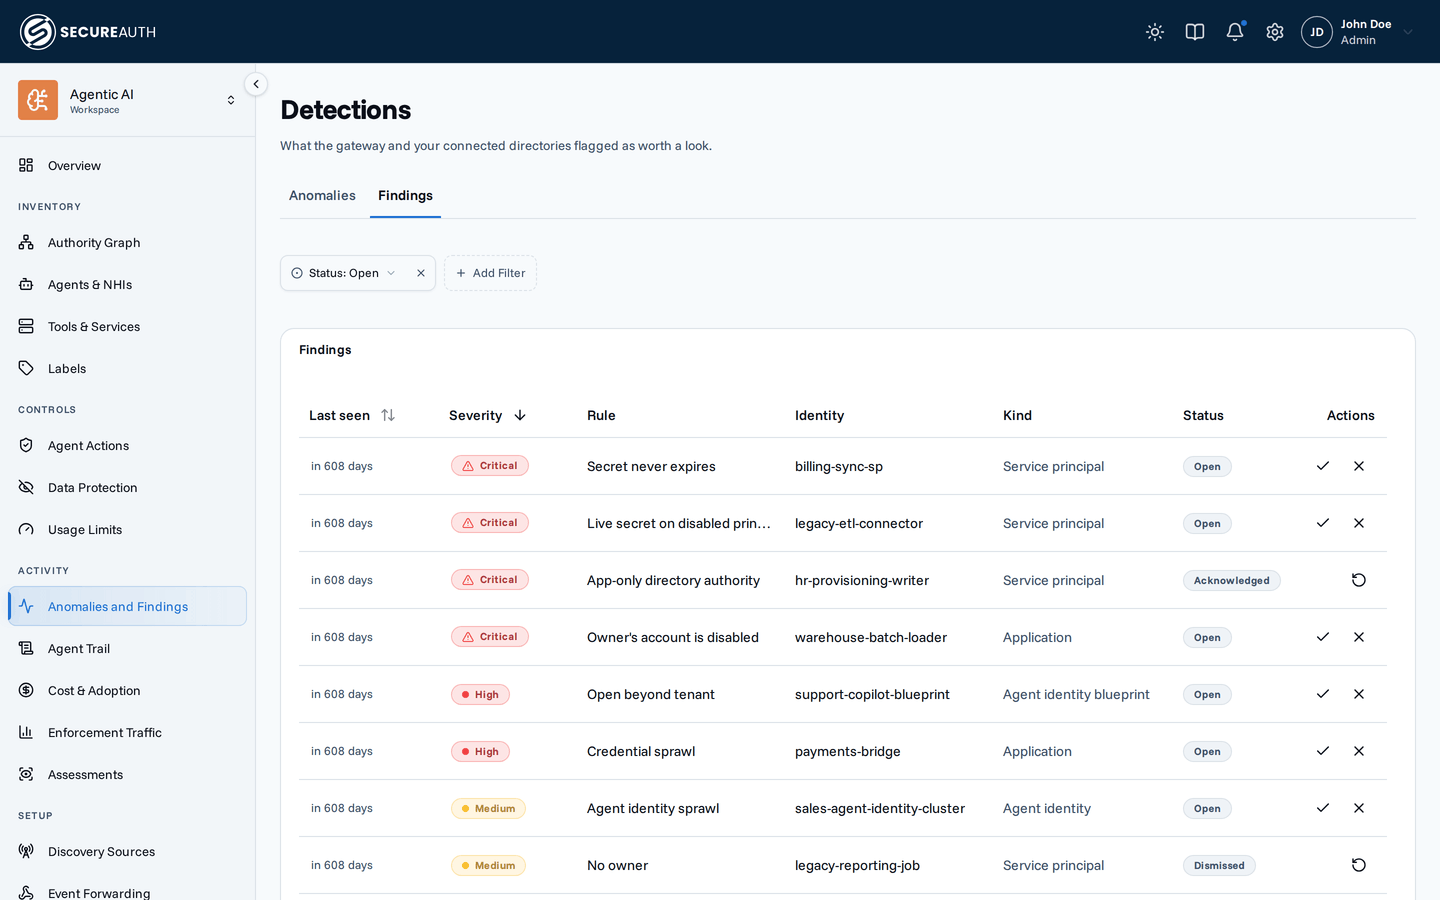Switch to the Anomalies tab
The height and width of the screenshot is (900, 1440).
point(322,196)
